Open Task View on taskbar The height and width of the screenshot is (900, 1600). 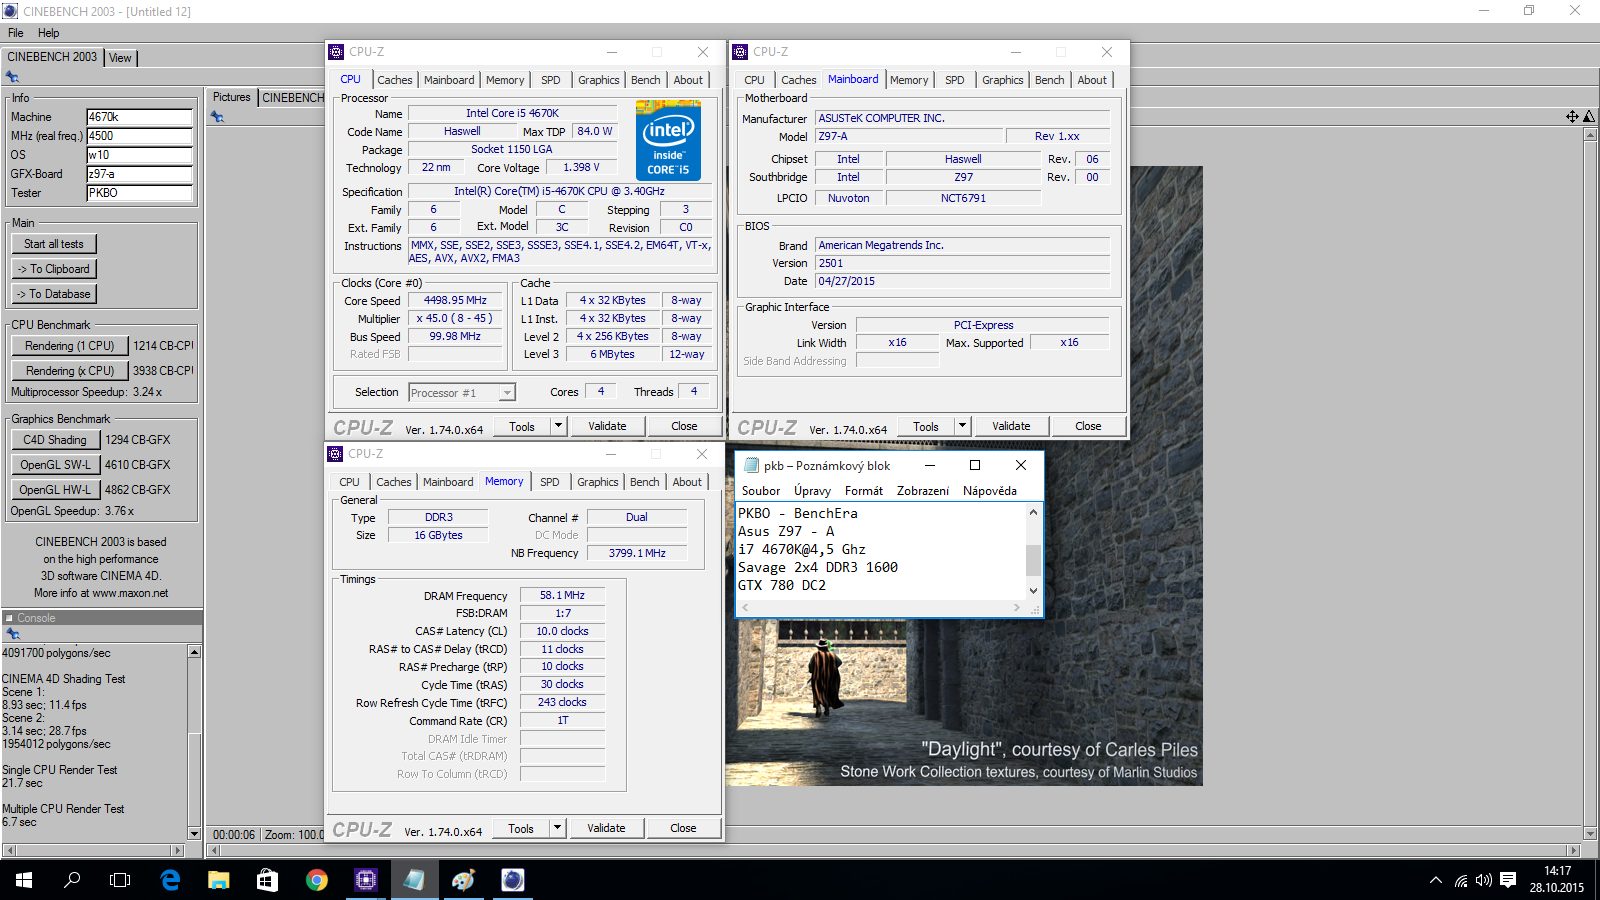pyautogui.click(x=120, y=880)
